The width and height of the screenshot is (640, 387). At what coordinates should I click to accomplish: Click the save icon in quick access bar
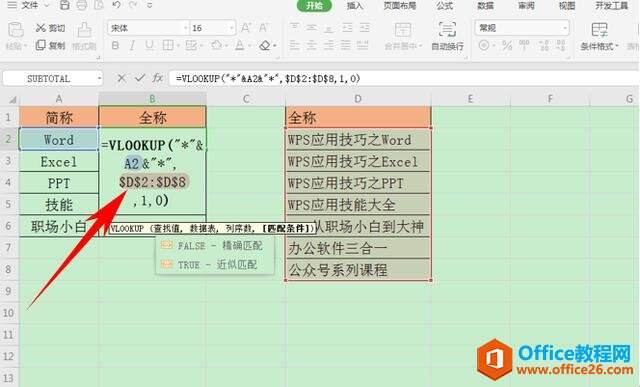[x=64, y=5]
